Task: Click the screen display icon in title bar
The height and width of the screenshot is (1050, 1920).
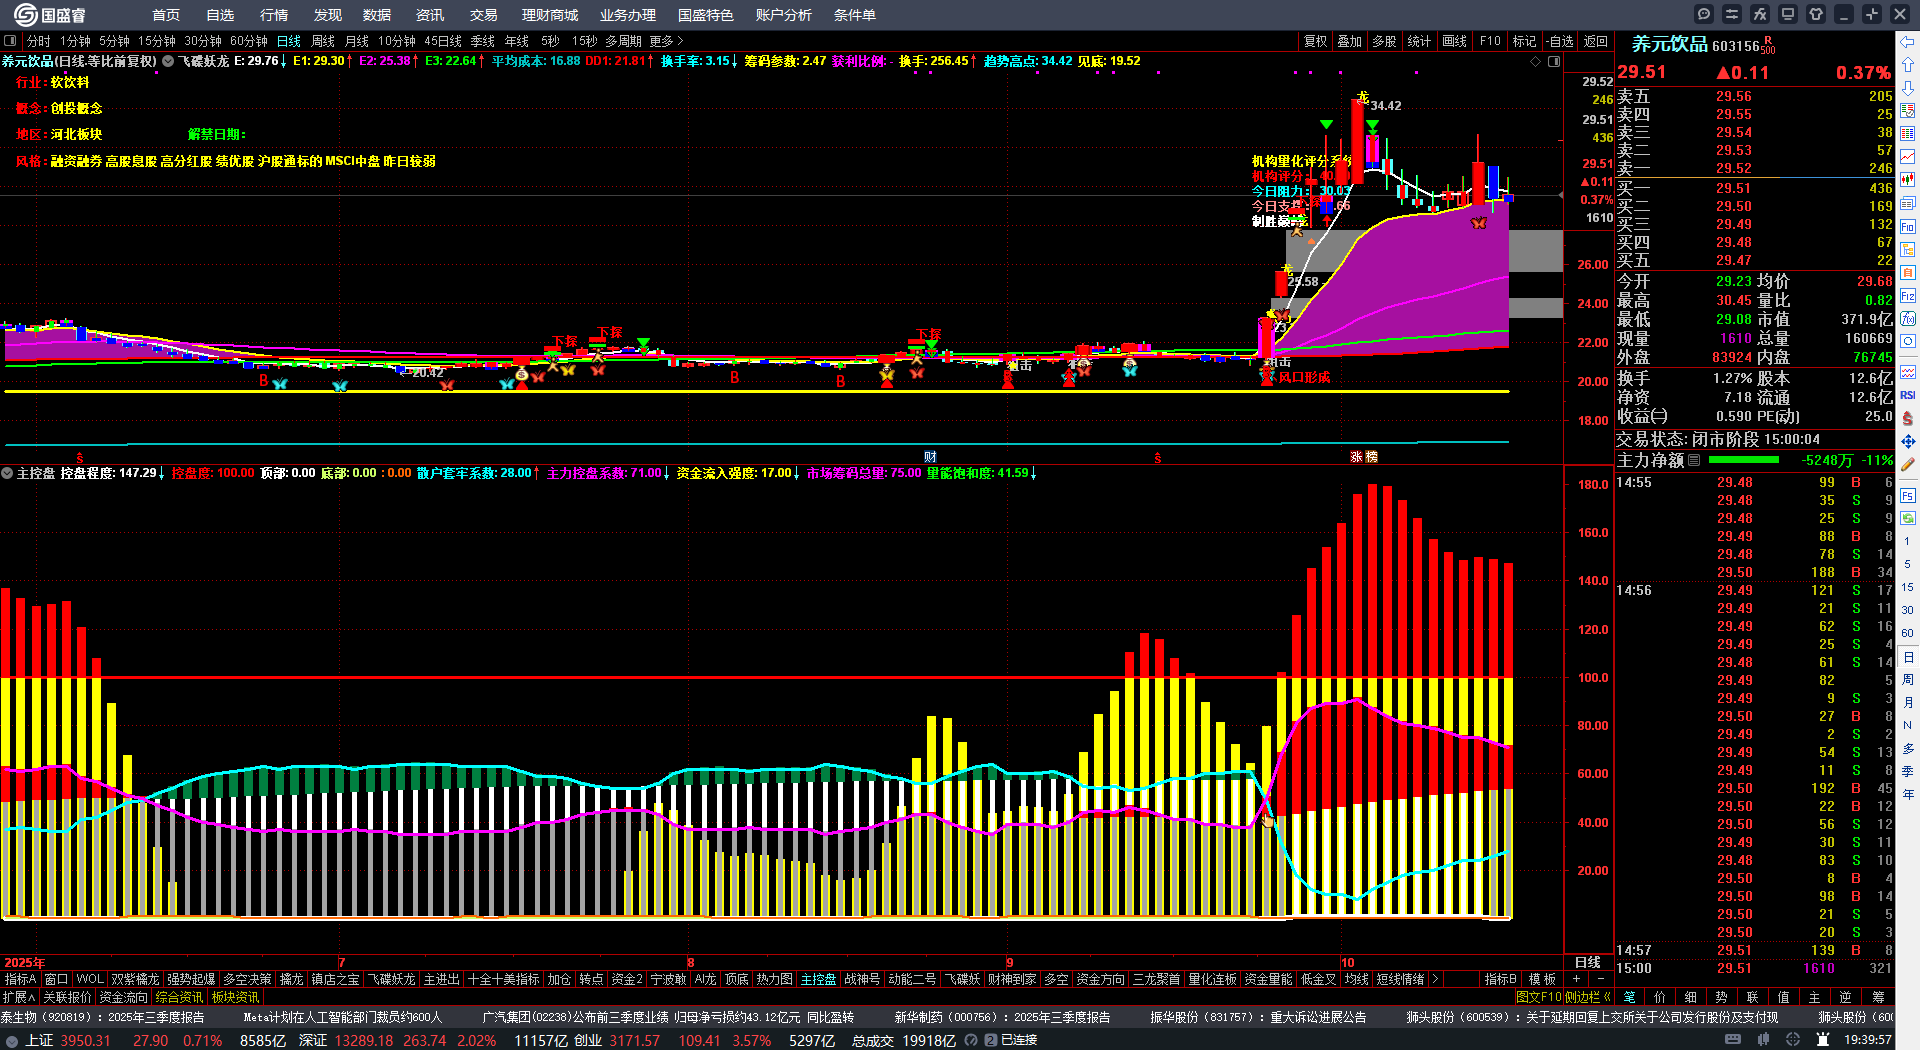Action: pos(1788,14)
